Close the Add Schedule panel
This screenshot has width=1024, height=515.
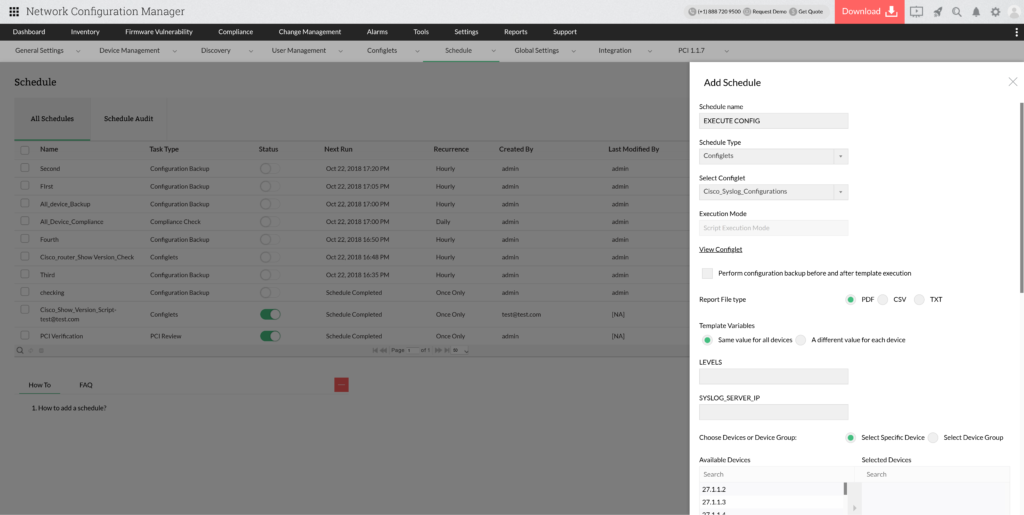(x=1012, y=82)
